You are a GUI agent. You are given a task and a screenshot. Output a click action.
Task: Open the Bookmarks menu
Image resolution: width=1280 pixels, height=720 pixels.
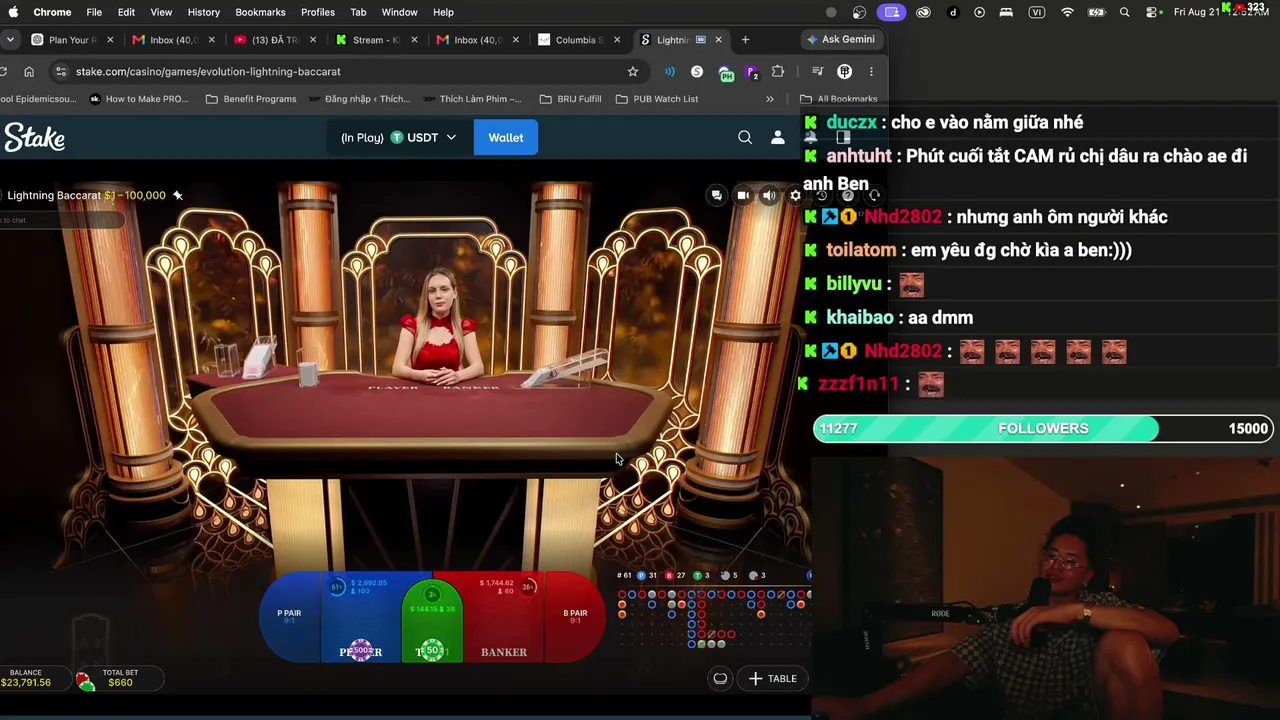(x=260, y=12)
